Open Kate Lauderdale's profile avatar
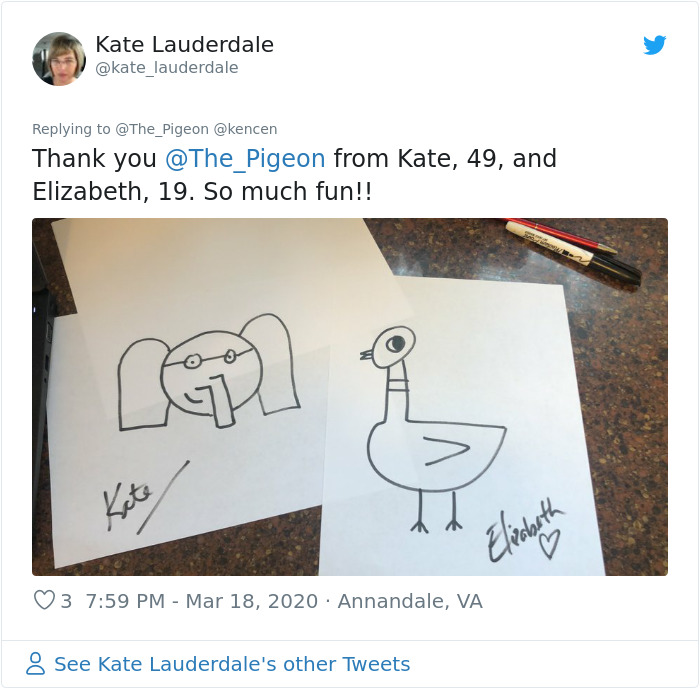Screen dimensions: 700x689 59,59
